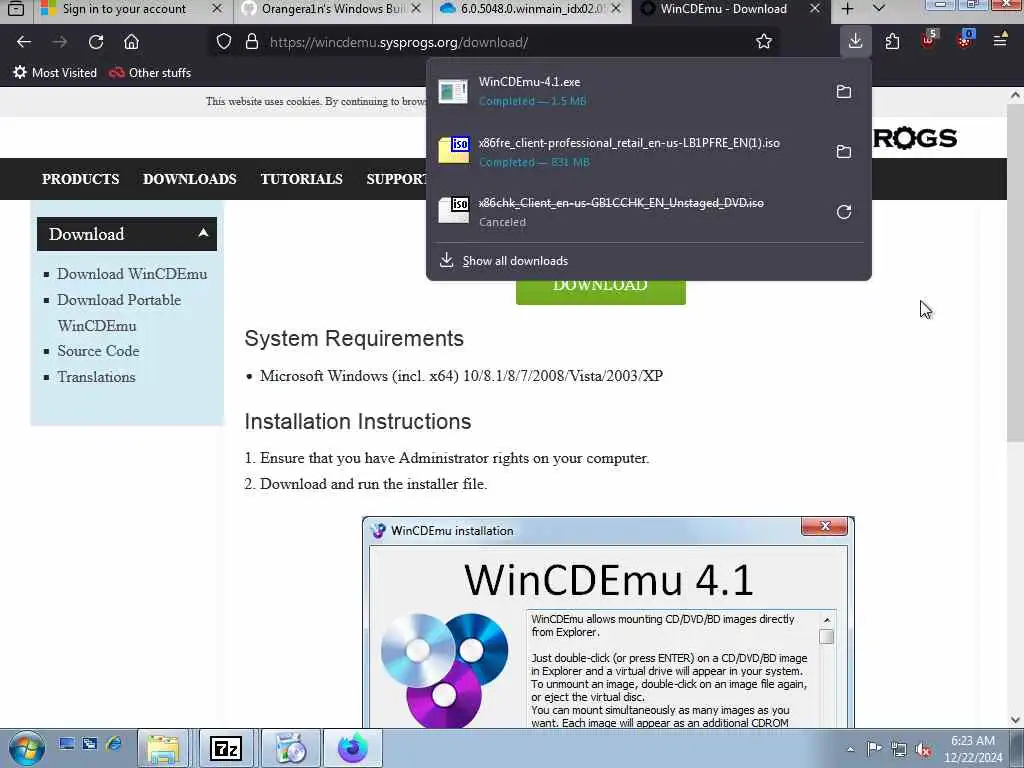The image size is (1024, 768).
Task: Close the Orangera1n's Windows Builds tab
Action: point(416,8)
